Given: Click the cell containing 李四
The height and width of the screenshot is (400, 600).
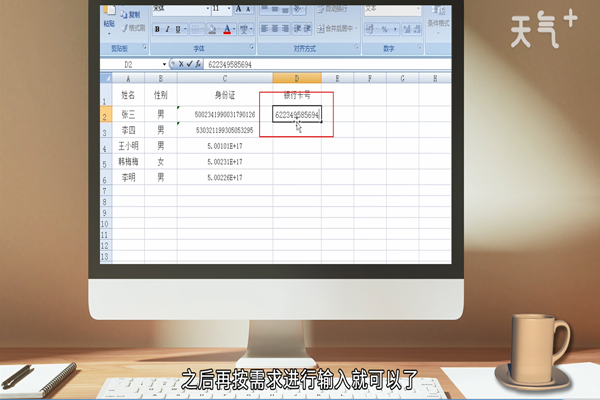Looking at the screenshot, I should pos(128,130).
